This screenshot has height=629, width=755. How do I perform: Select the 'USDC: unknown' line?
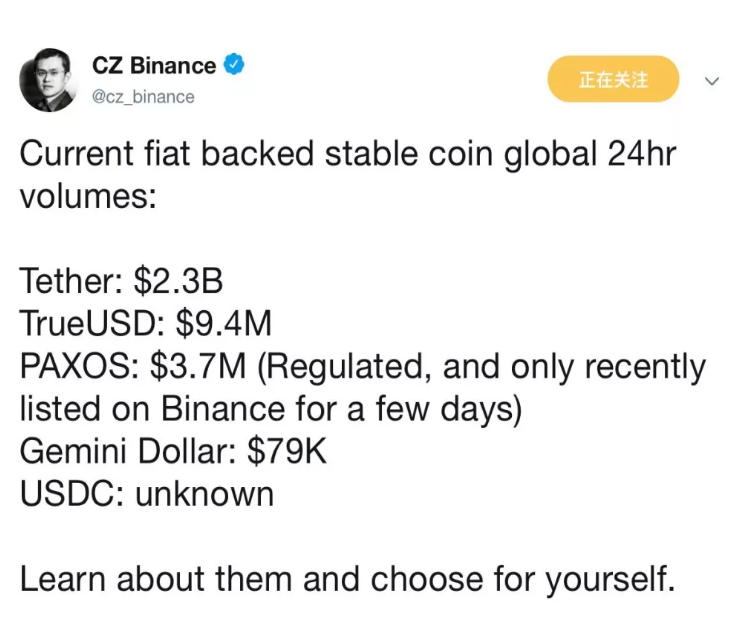147,494
